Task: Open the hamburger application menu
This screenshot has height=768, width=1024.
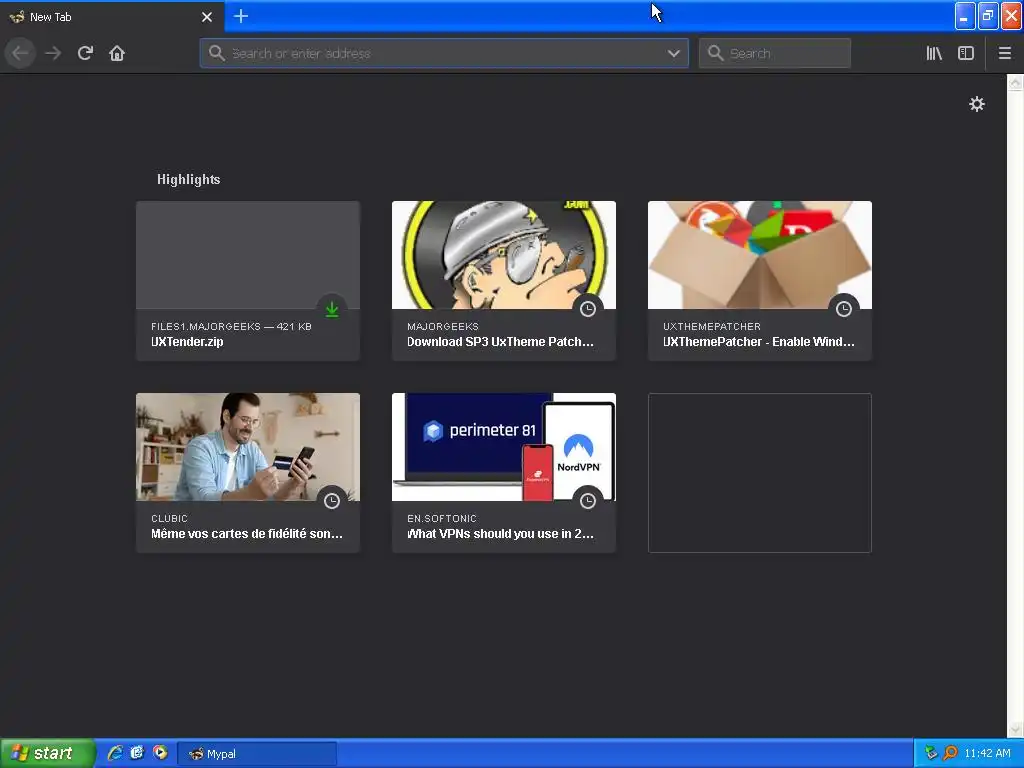Action: click(1004, 53)
